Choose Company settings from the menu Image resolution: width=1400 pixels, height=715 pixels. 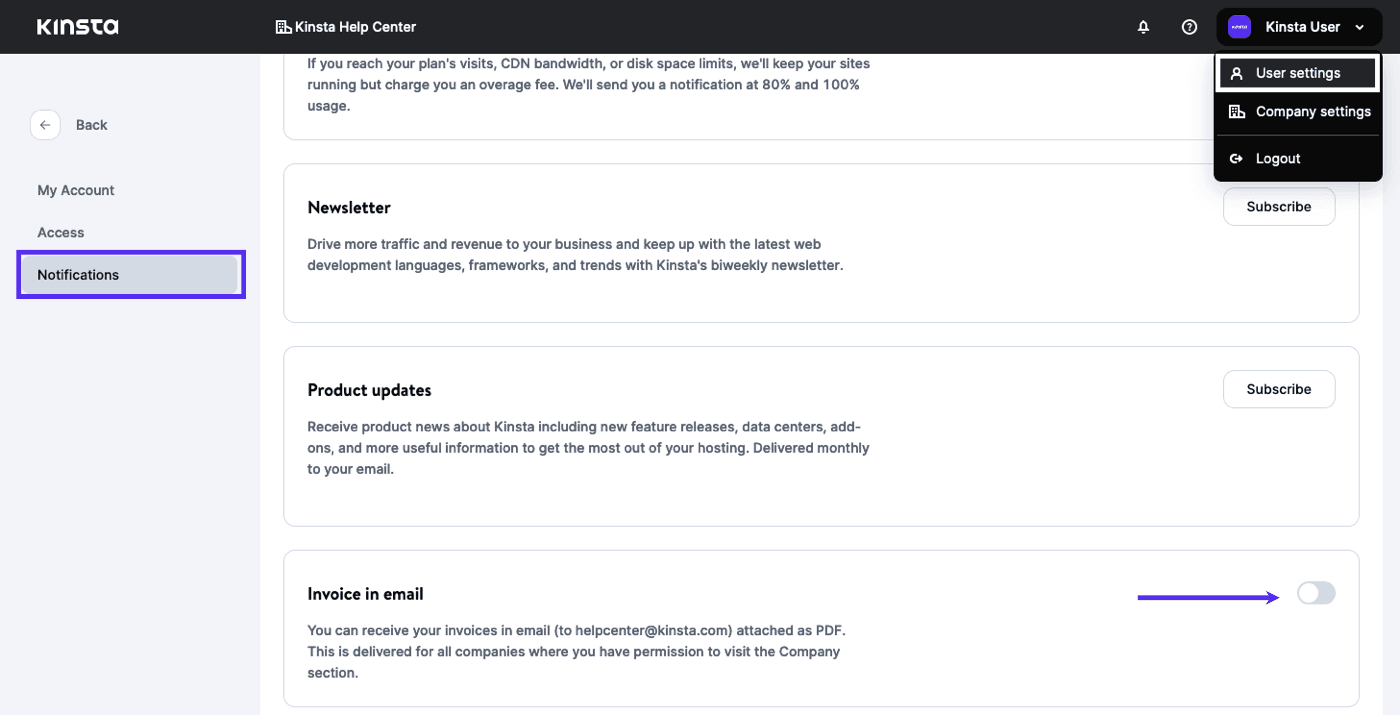coord(1313,111)
